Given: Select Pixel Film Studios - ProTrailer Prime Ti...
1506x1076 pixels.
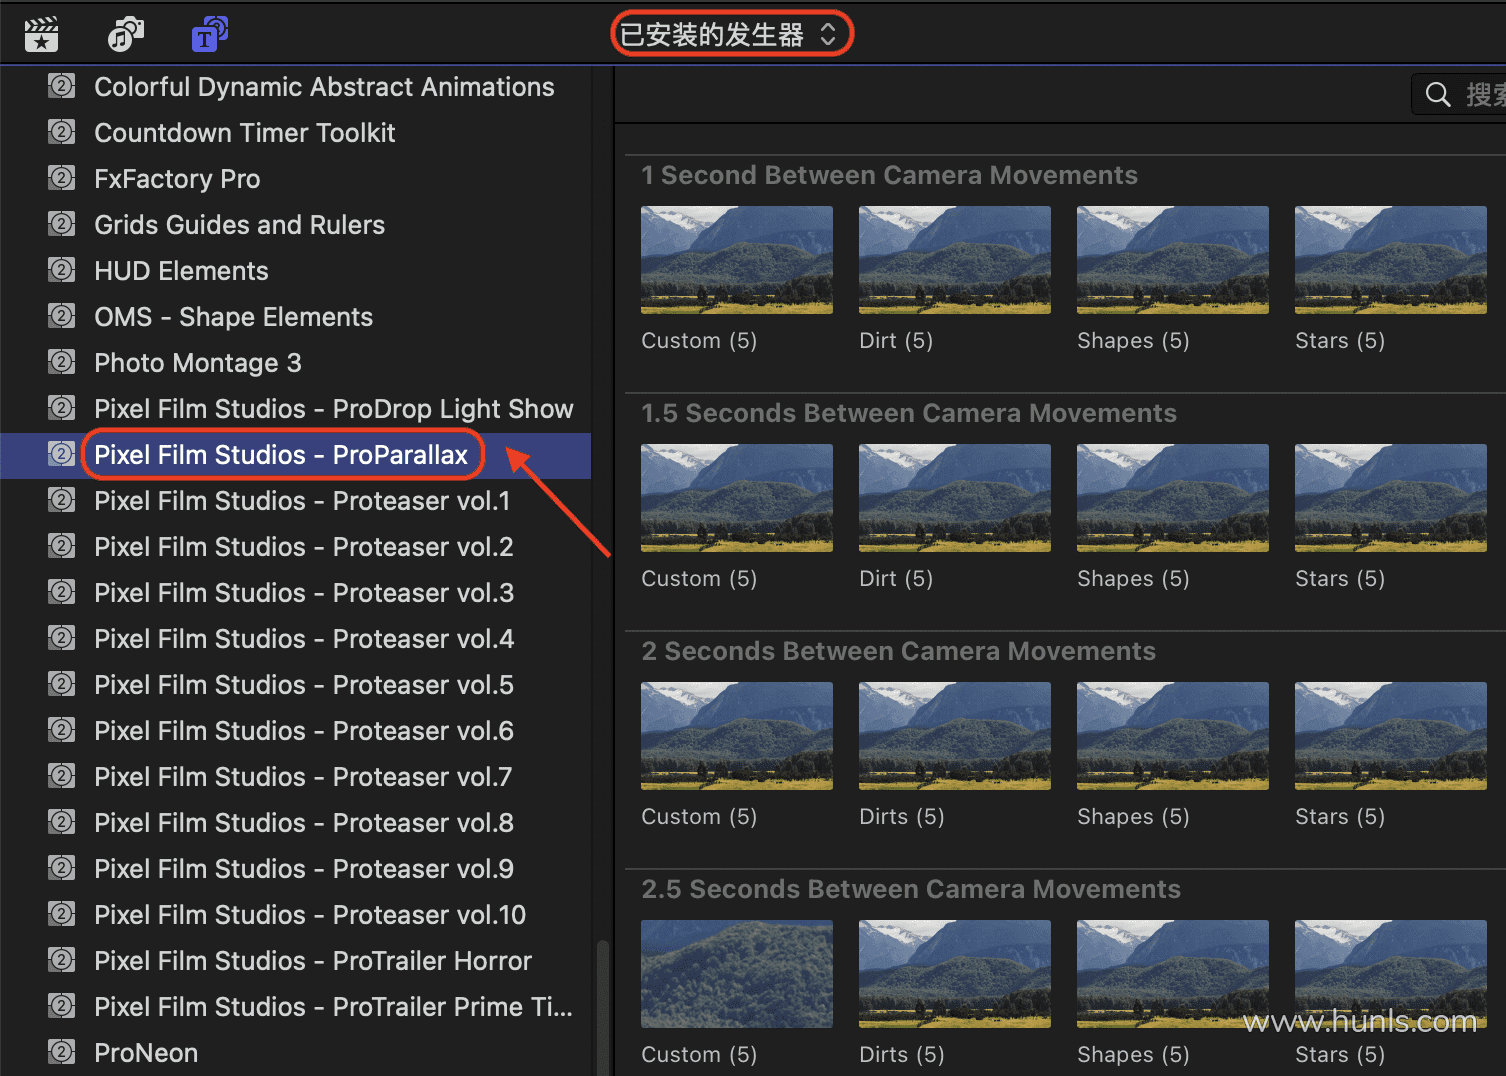Looking at the screenshot, I should (296, 1007).
